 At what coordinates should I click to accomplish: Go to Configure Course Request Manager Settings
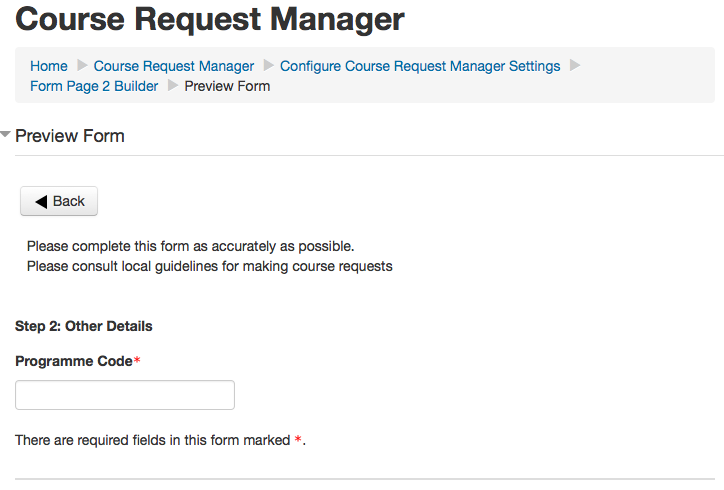pyautogui.click(x=420, y=66)
